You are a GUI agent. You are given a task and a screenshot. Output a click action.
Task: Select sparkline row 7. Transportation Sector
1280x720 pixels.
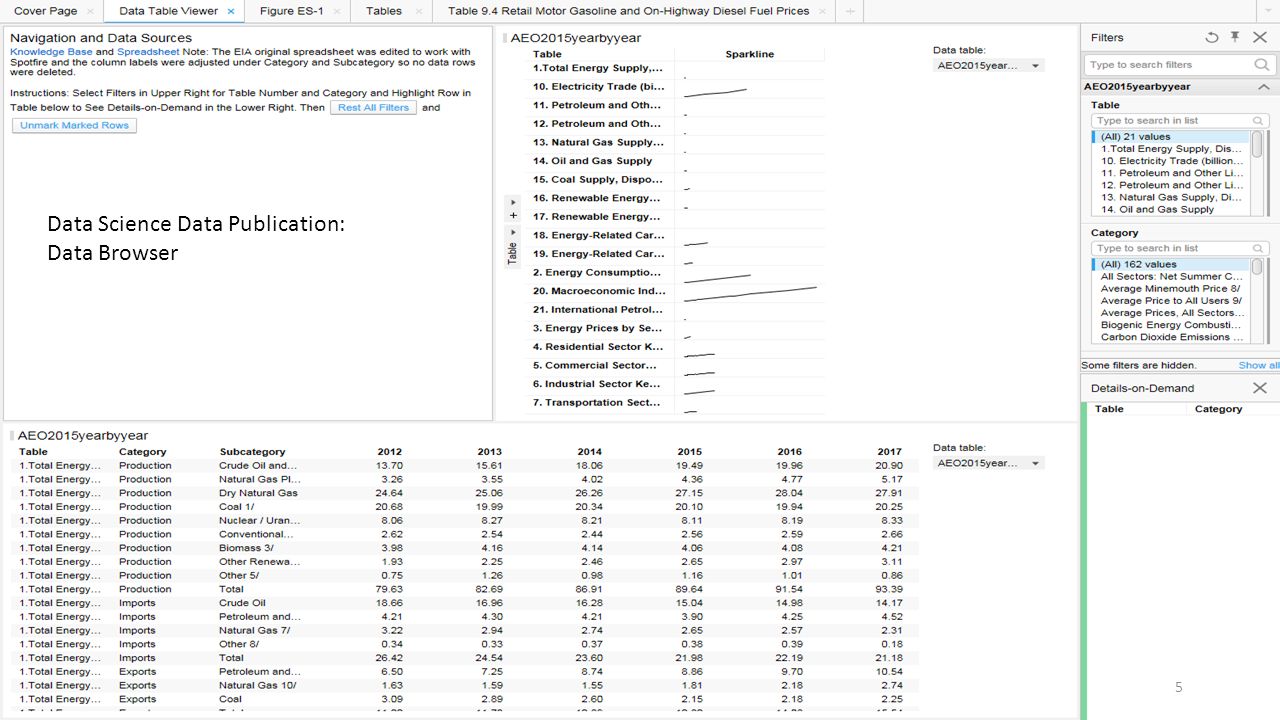click(676, 402)
